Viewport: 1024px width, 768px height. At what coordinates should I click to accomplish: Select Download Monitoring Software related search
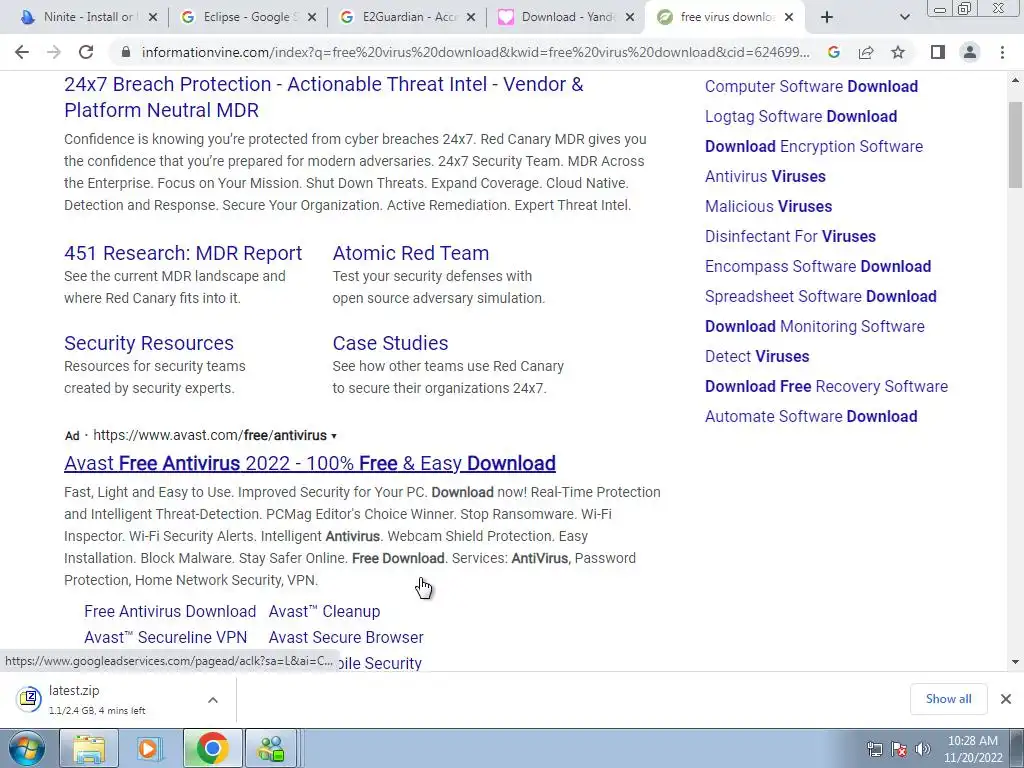[x=814, y=327]
